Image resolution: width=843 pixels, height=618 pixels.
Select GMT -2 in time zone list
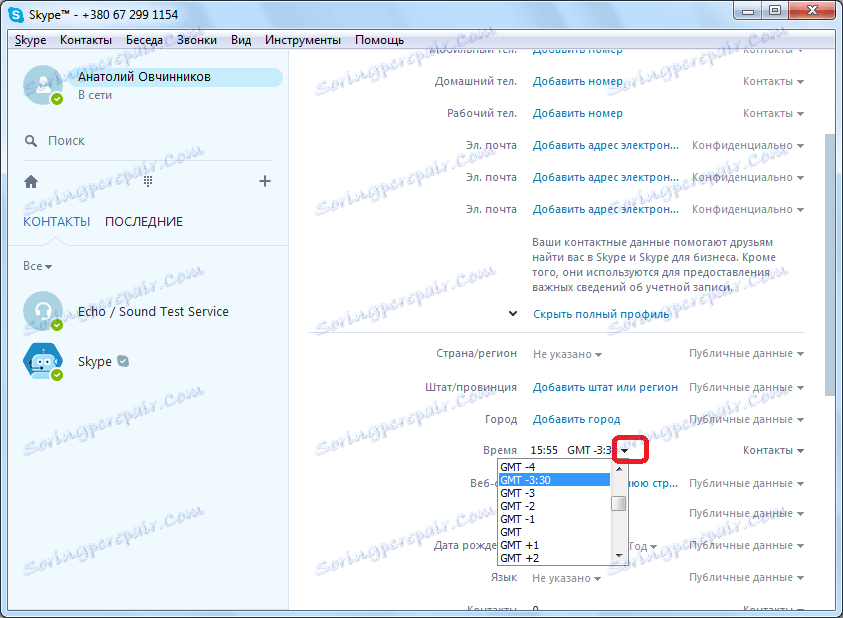[554, 506]
